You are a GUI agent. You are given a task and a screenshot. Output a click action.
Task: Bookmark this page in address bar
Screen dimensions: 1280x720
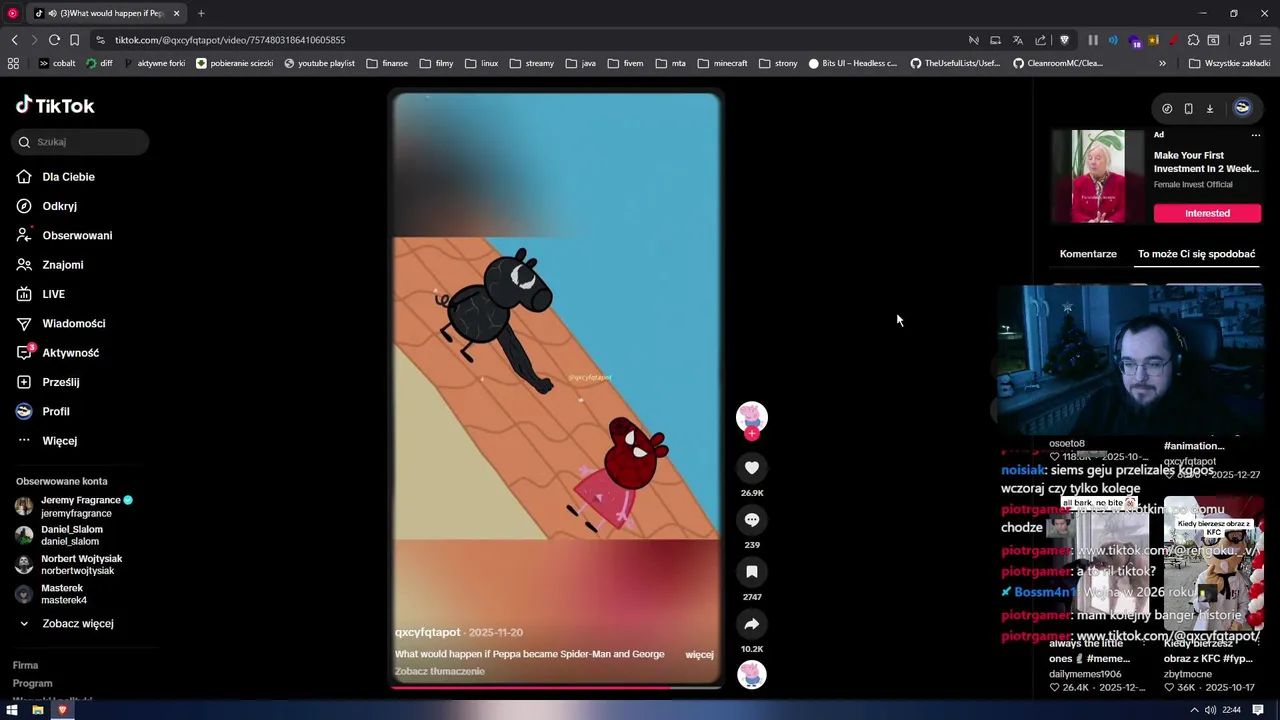(74, 40)
